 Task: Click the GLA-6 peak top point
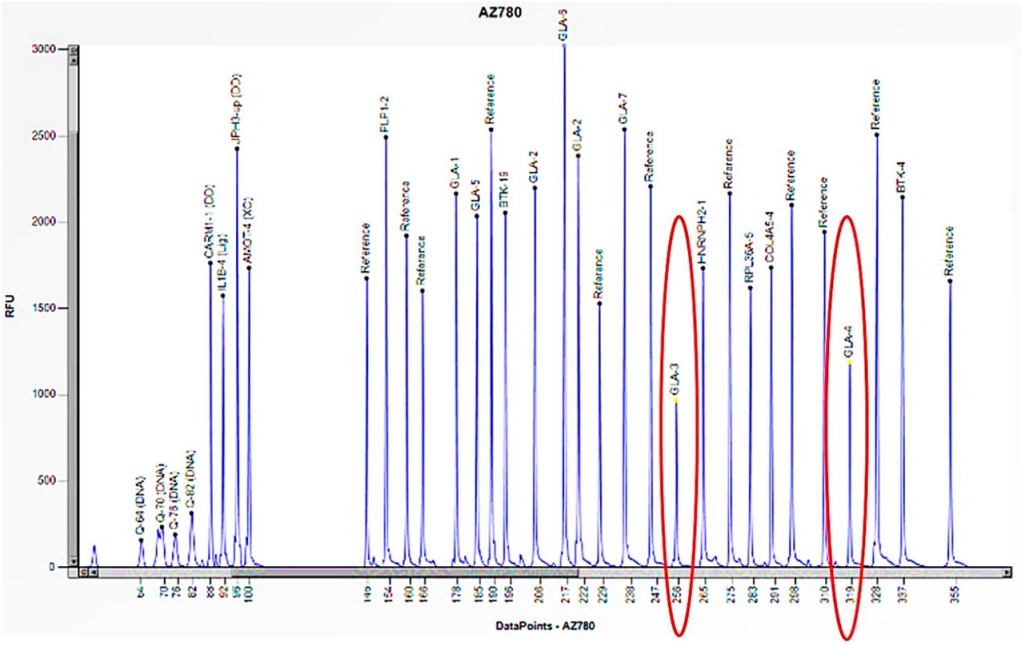pos(564,44)
